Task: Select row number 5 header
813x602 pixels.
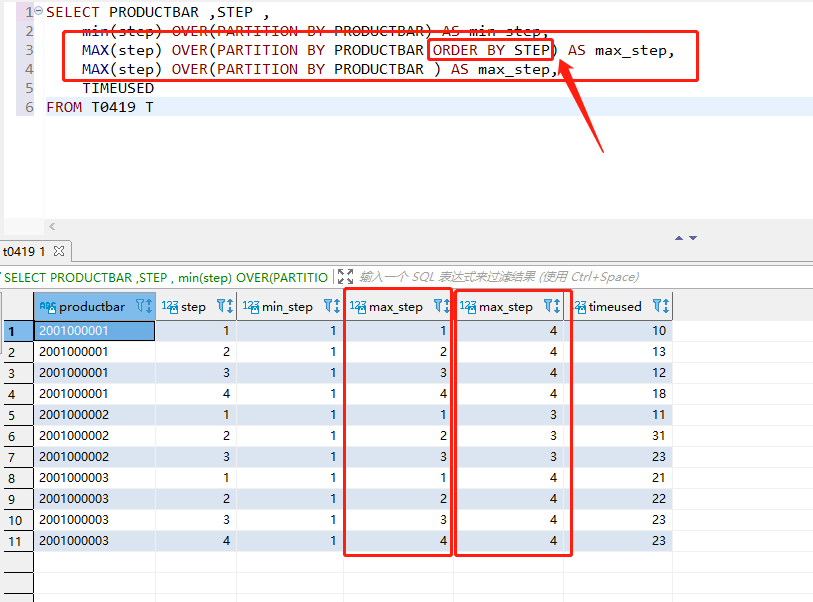Action: click(18, 415)
